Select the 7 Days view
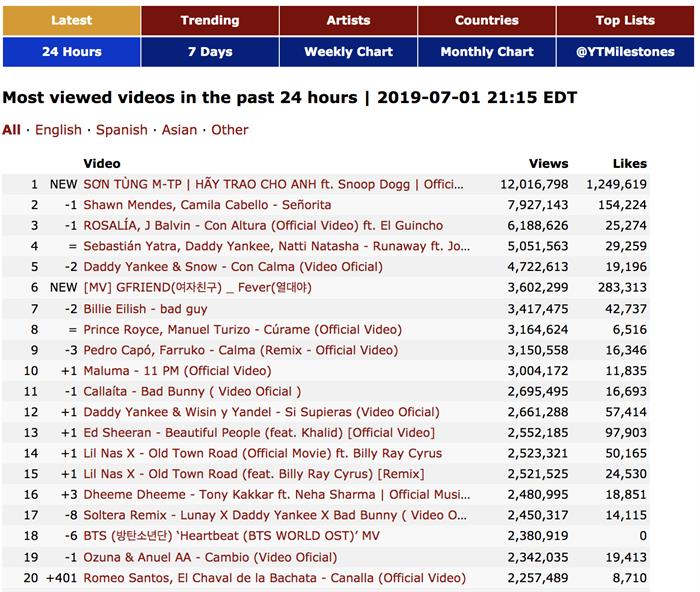Screen dimensions: 700x592 [209, 52]
